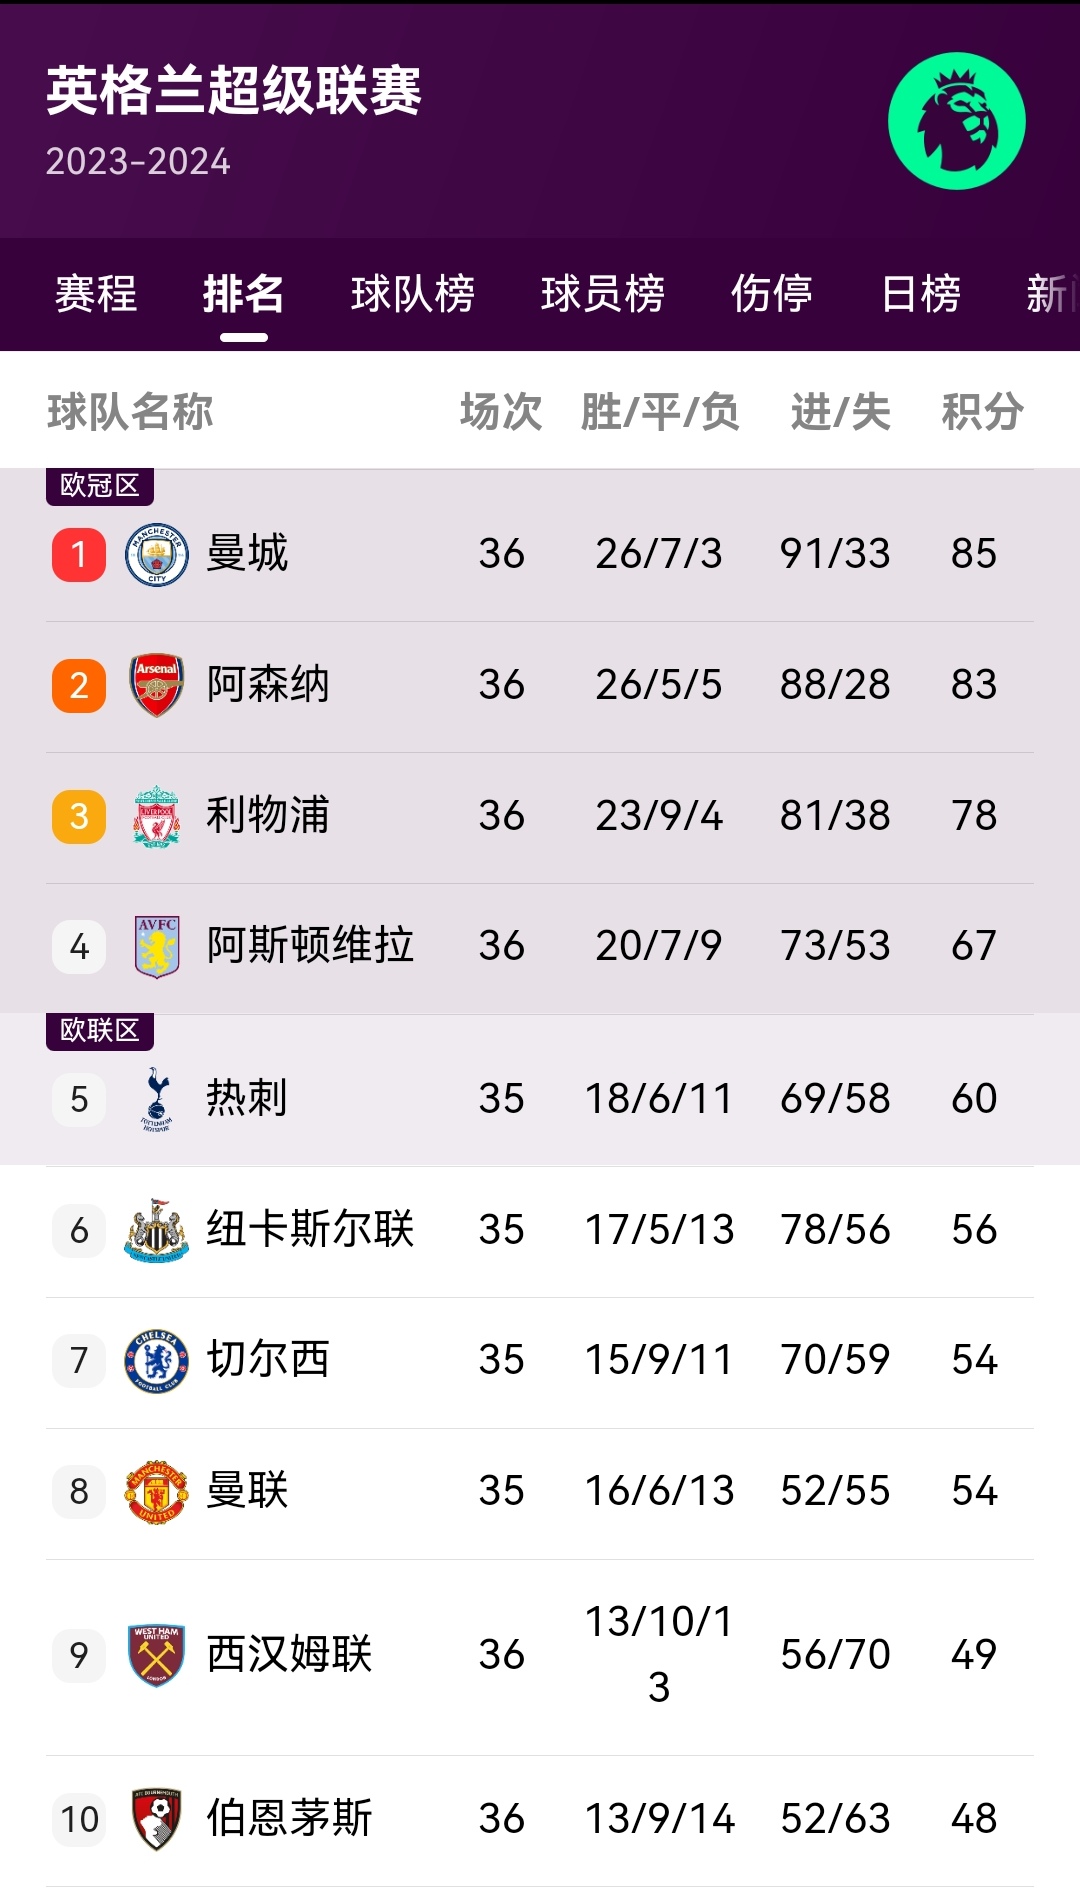Tap the Premier League lion logo
The width and height of the screenshot is (1080, 1894).
pos(956,121)
